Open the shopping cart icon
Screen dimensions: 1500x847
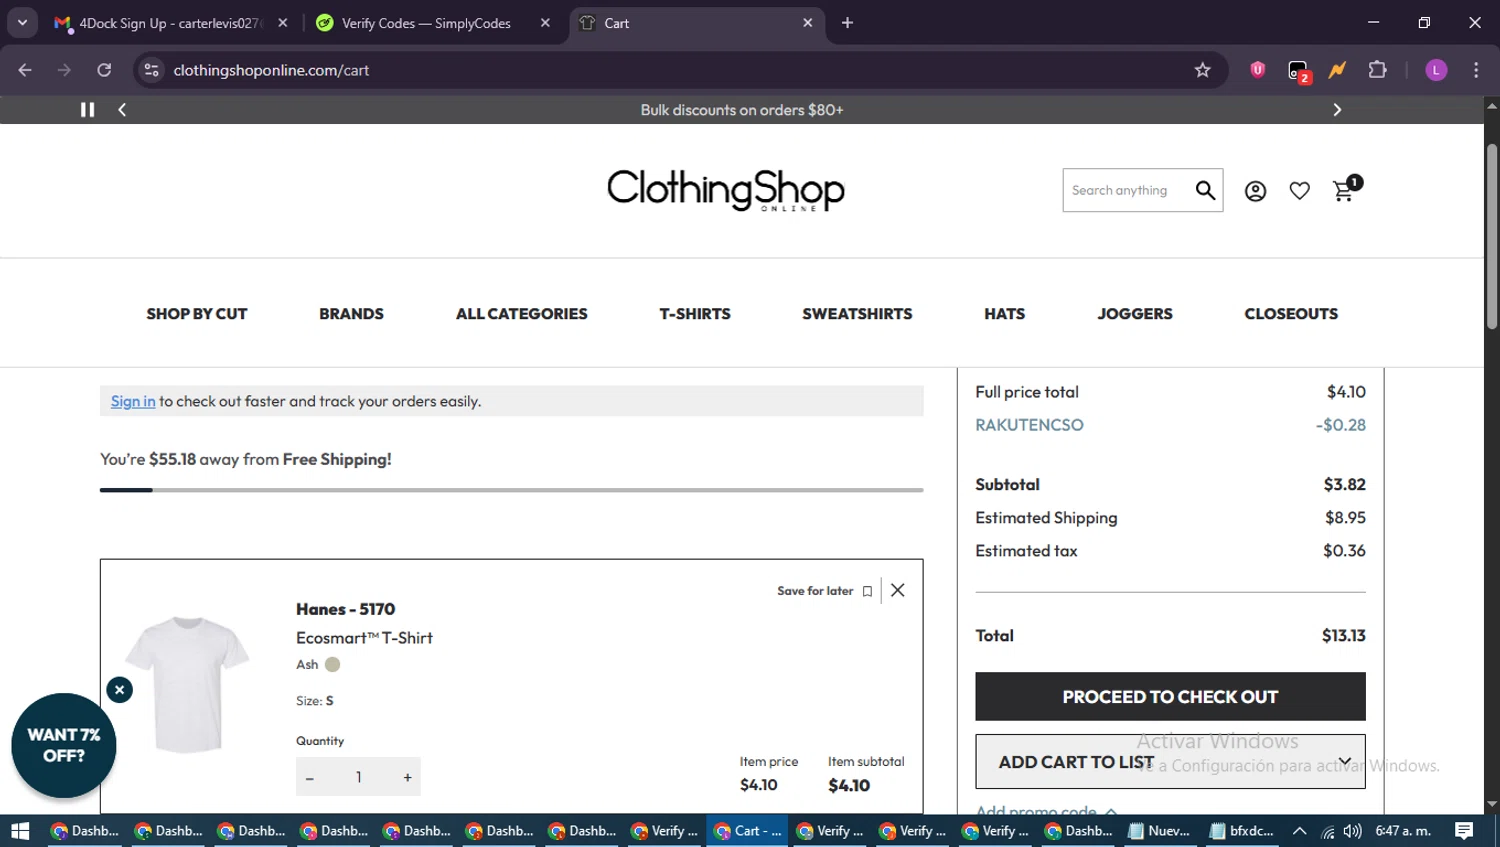click(x=1346, y=189)
